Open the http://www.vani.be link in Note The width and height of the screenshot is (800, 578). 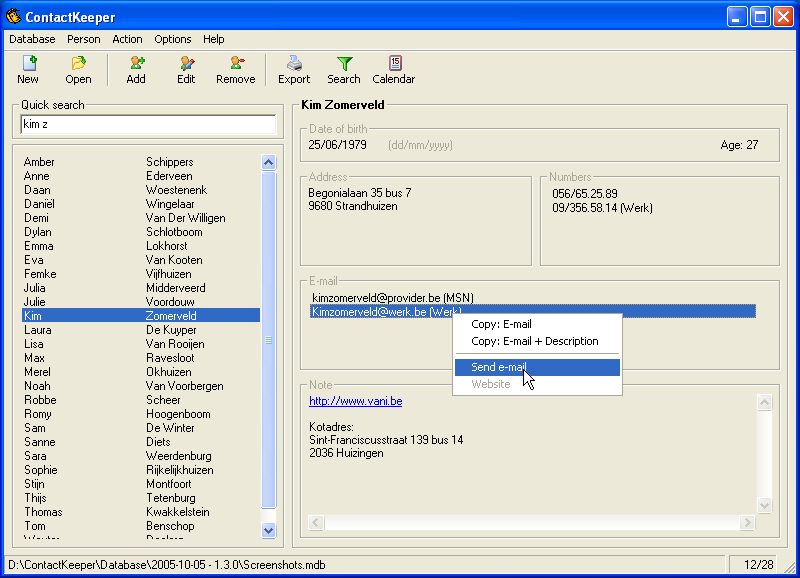tap(355, 401)
